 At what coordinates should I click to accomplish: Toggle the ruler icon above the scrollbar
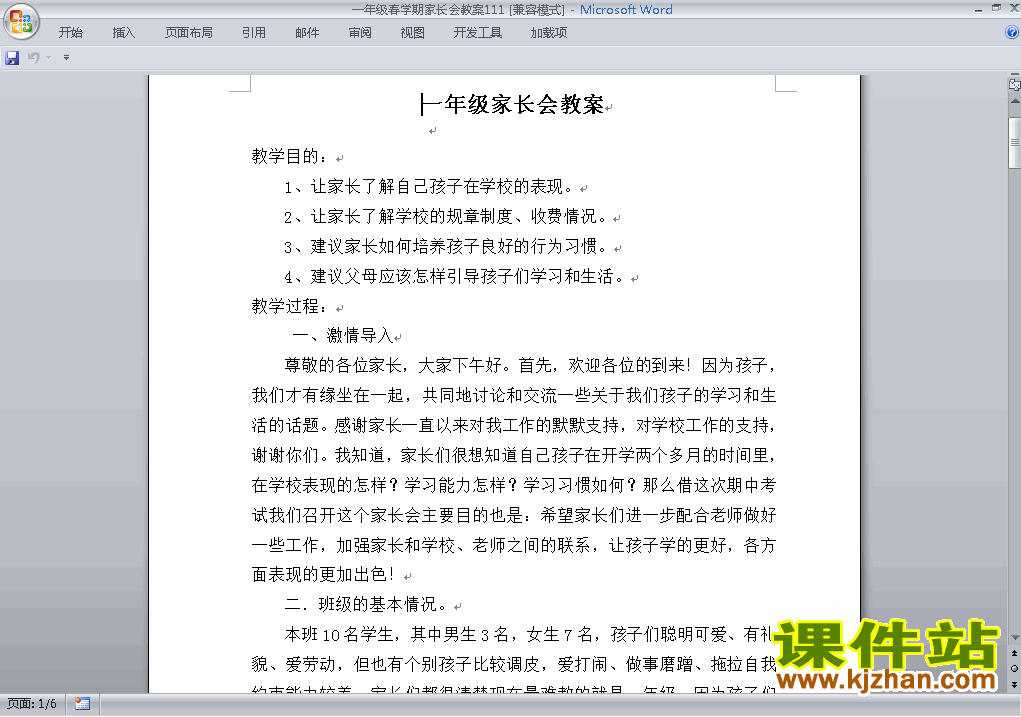[1014, 84]
